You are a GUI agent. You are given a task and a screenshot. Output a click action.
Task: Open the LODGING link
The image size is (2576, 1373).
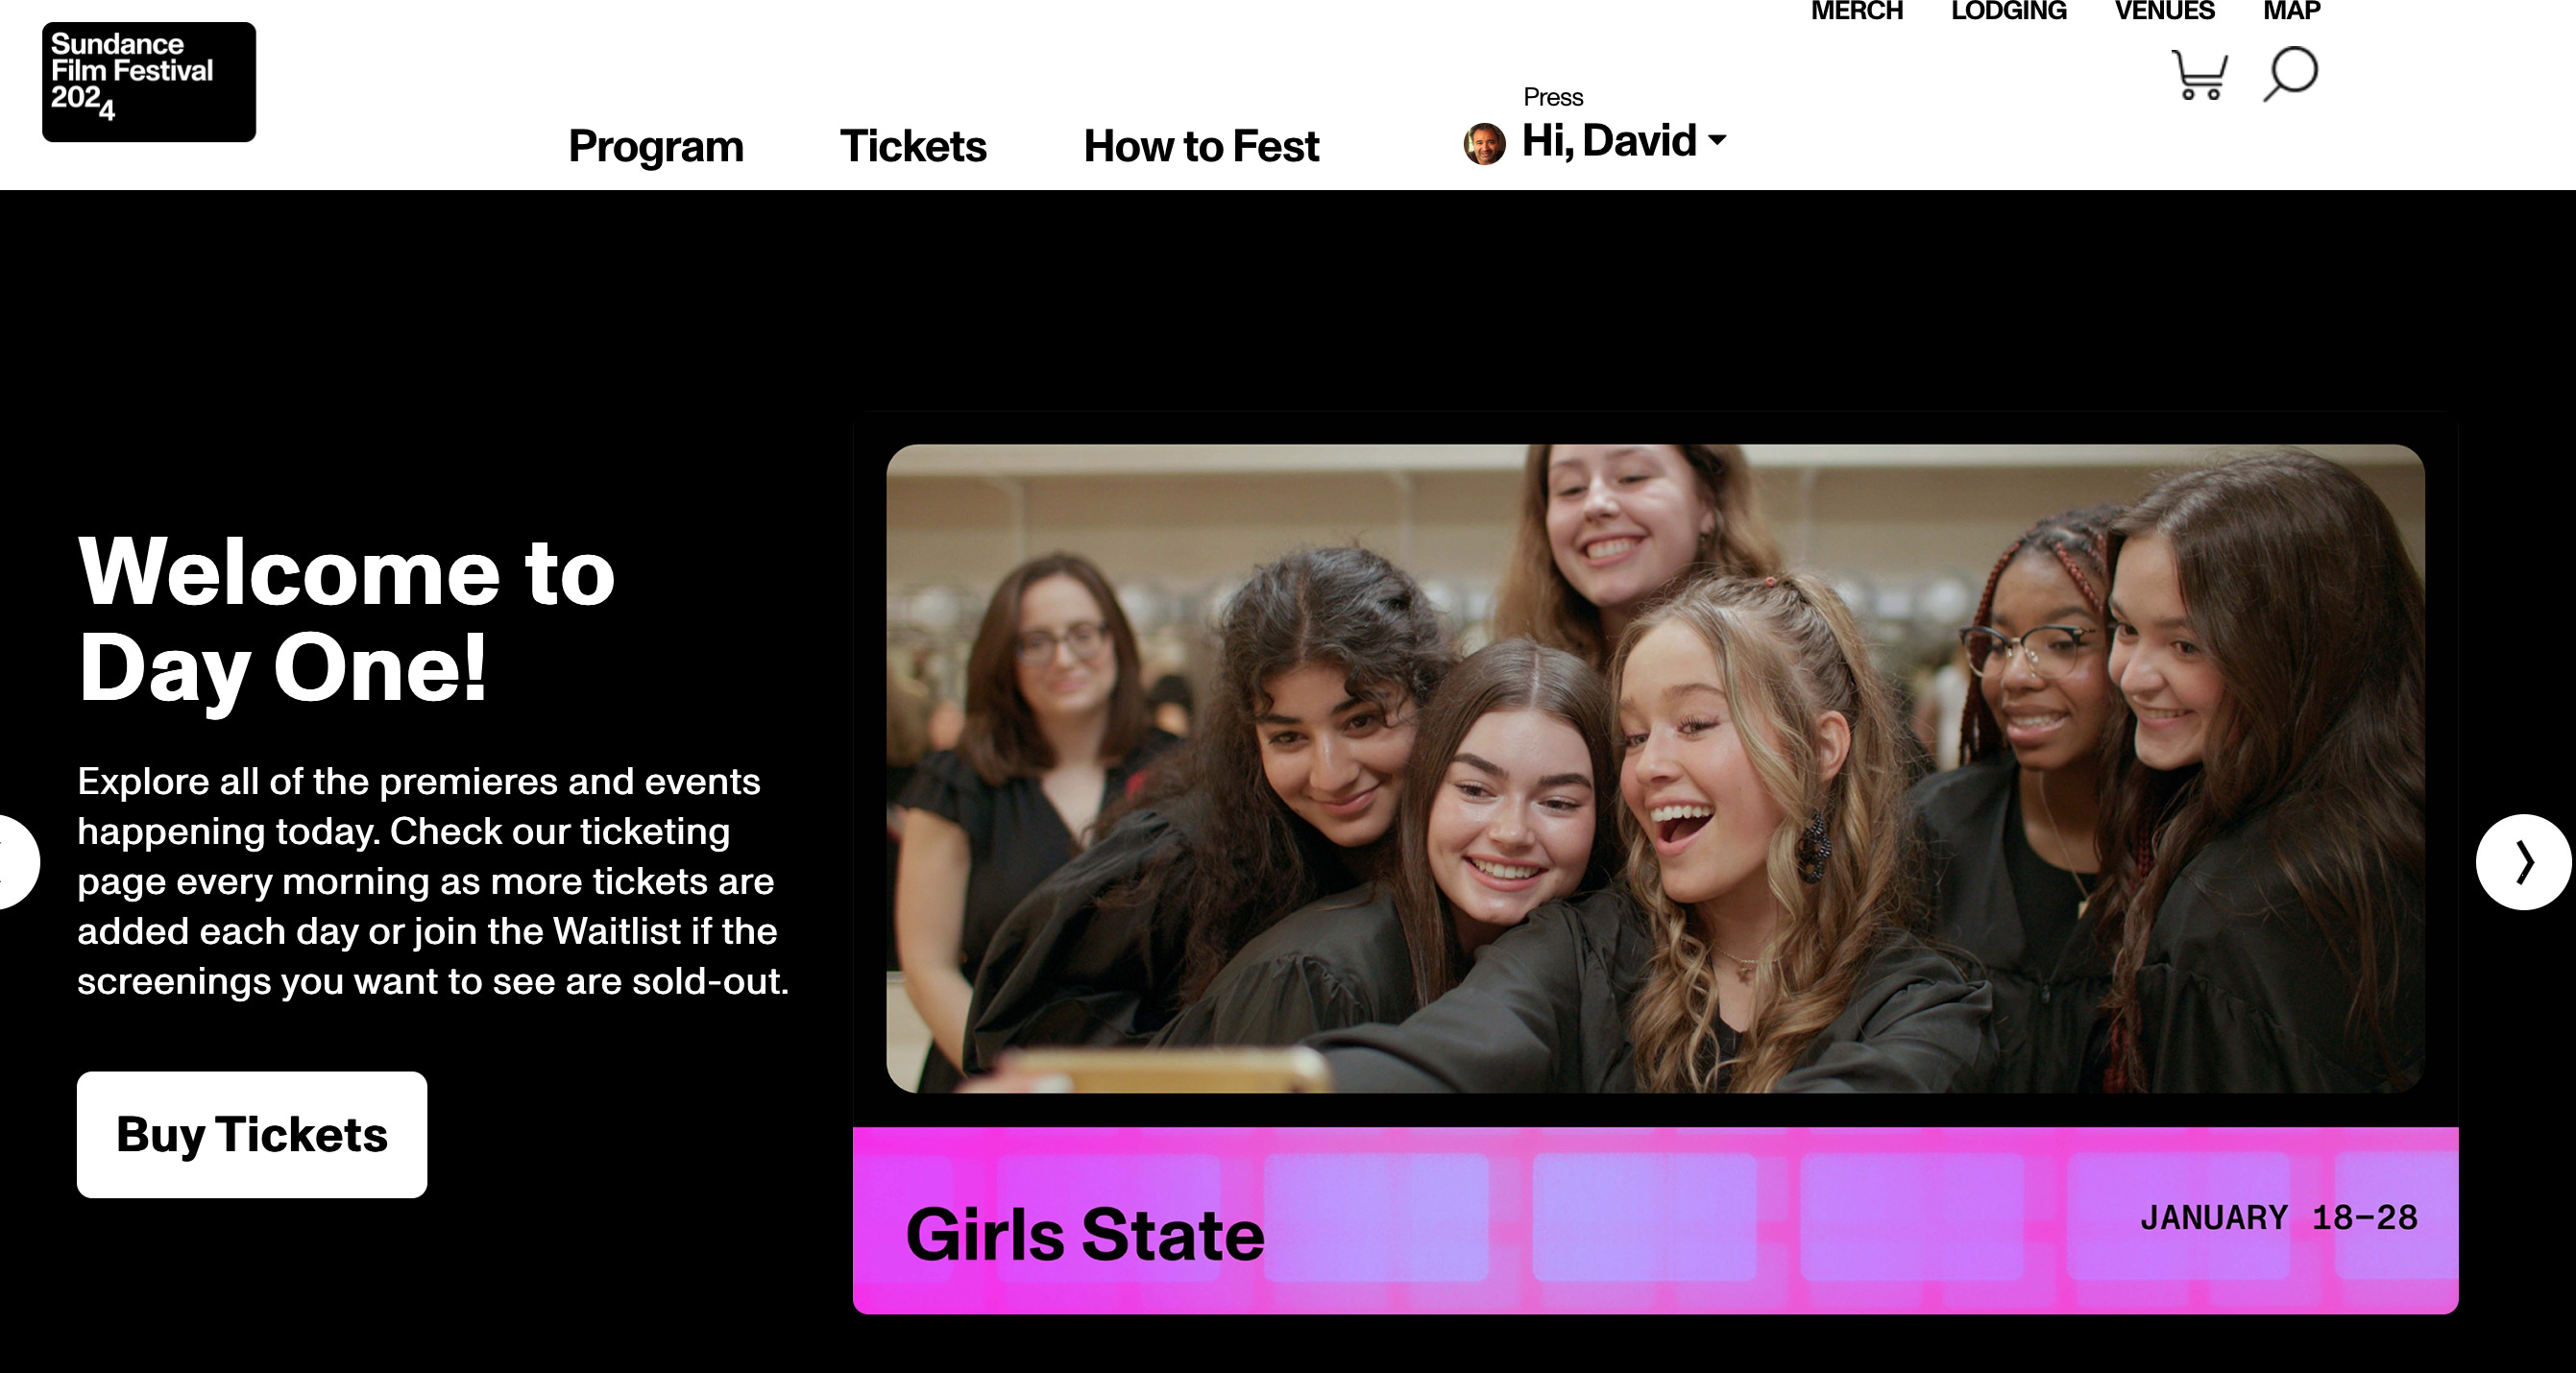[2008, 11]
